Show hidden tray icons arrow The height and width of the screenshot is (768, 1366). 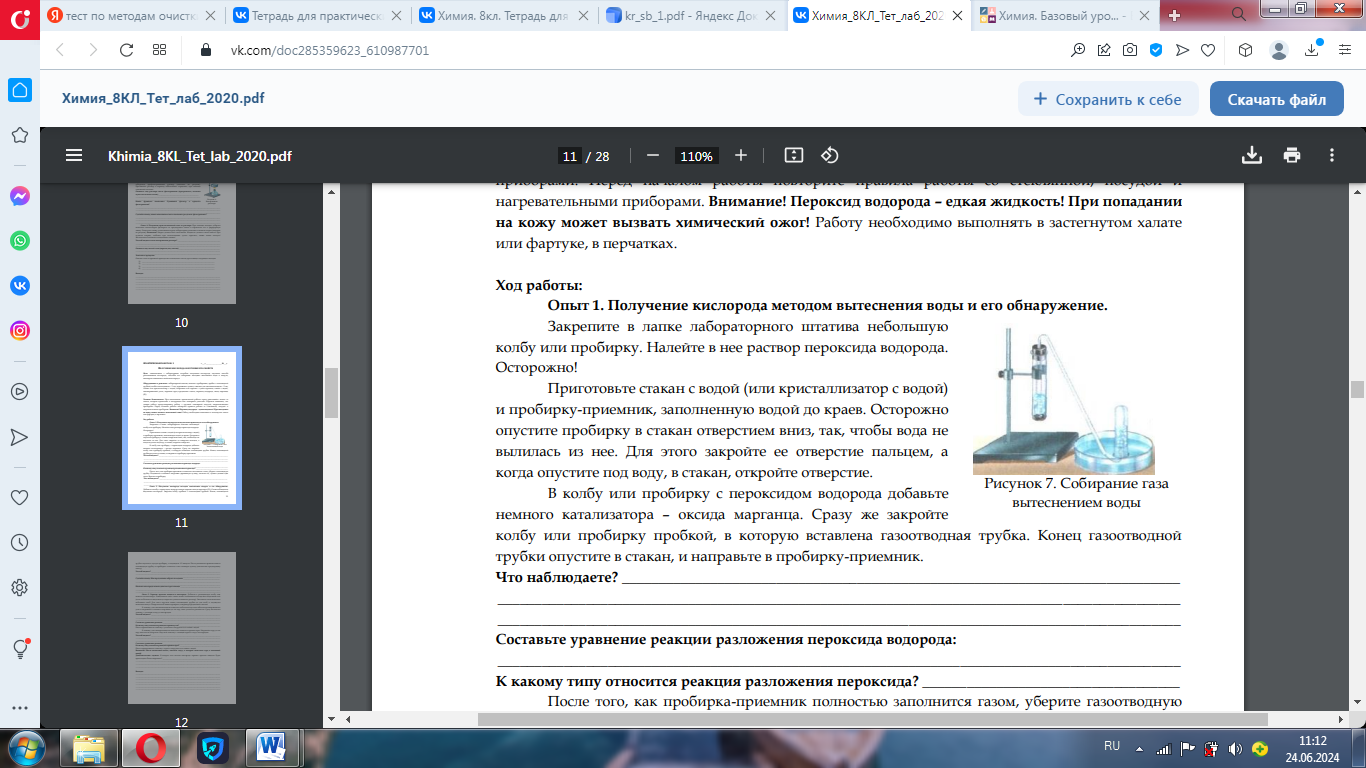(x=1140, y=749)
